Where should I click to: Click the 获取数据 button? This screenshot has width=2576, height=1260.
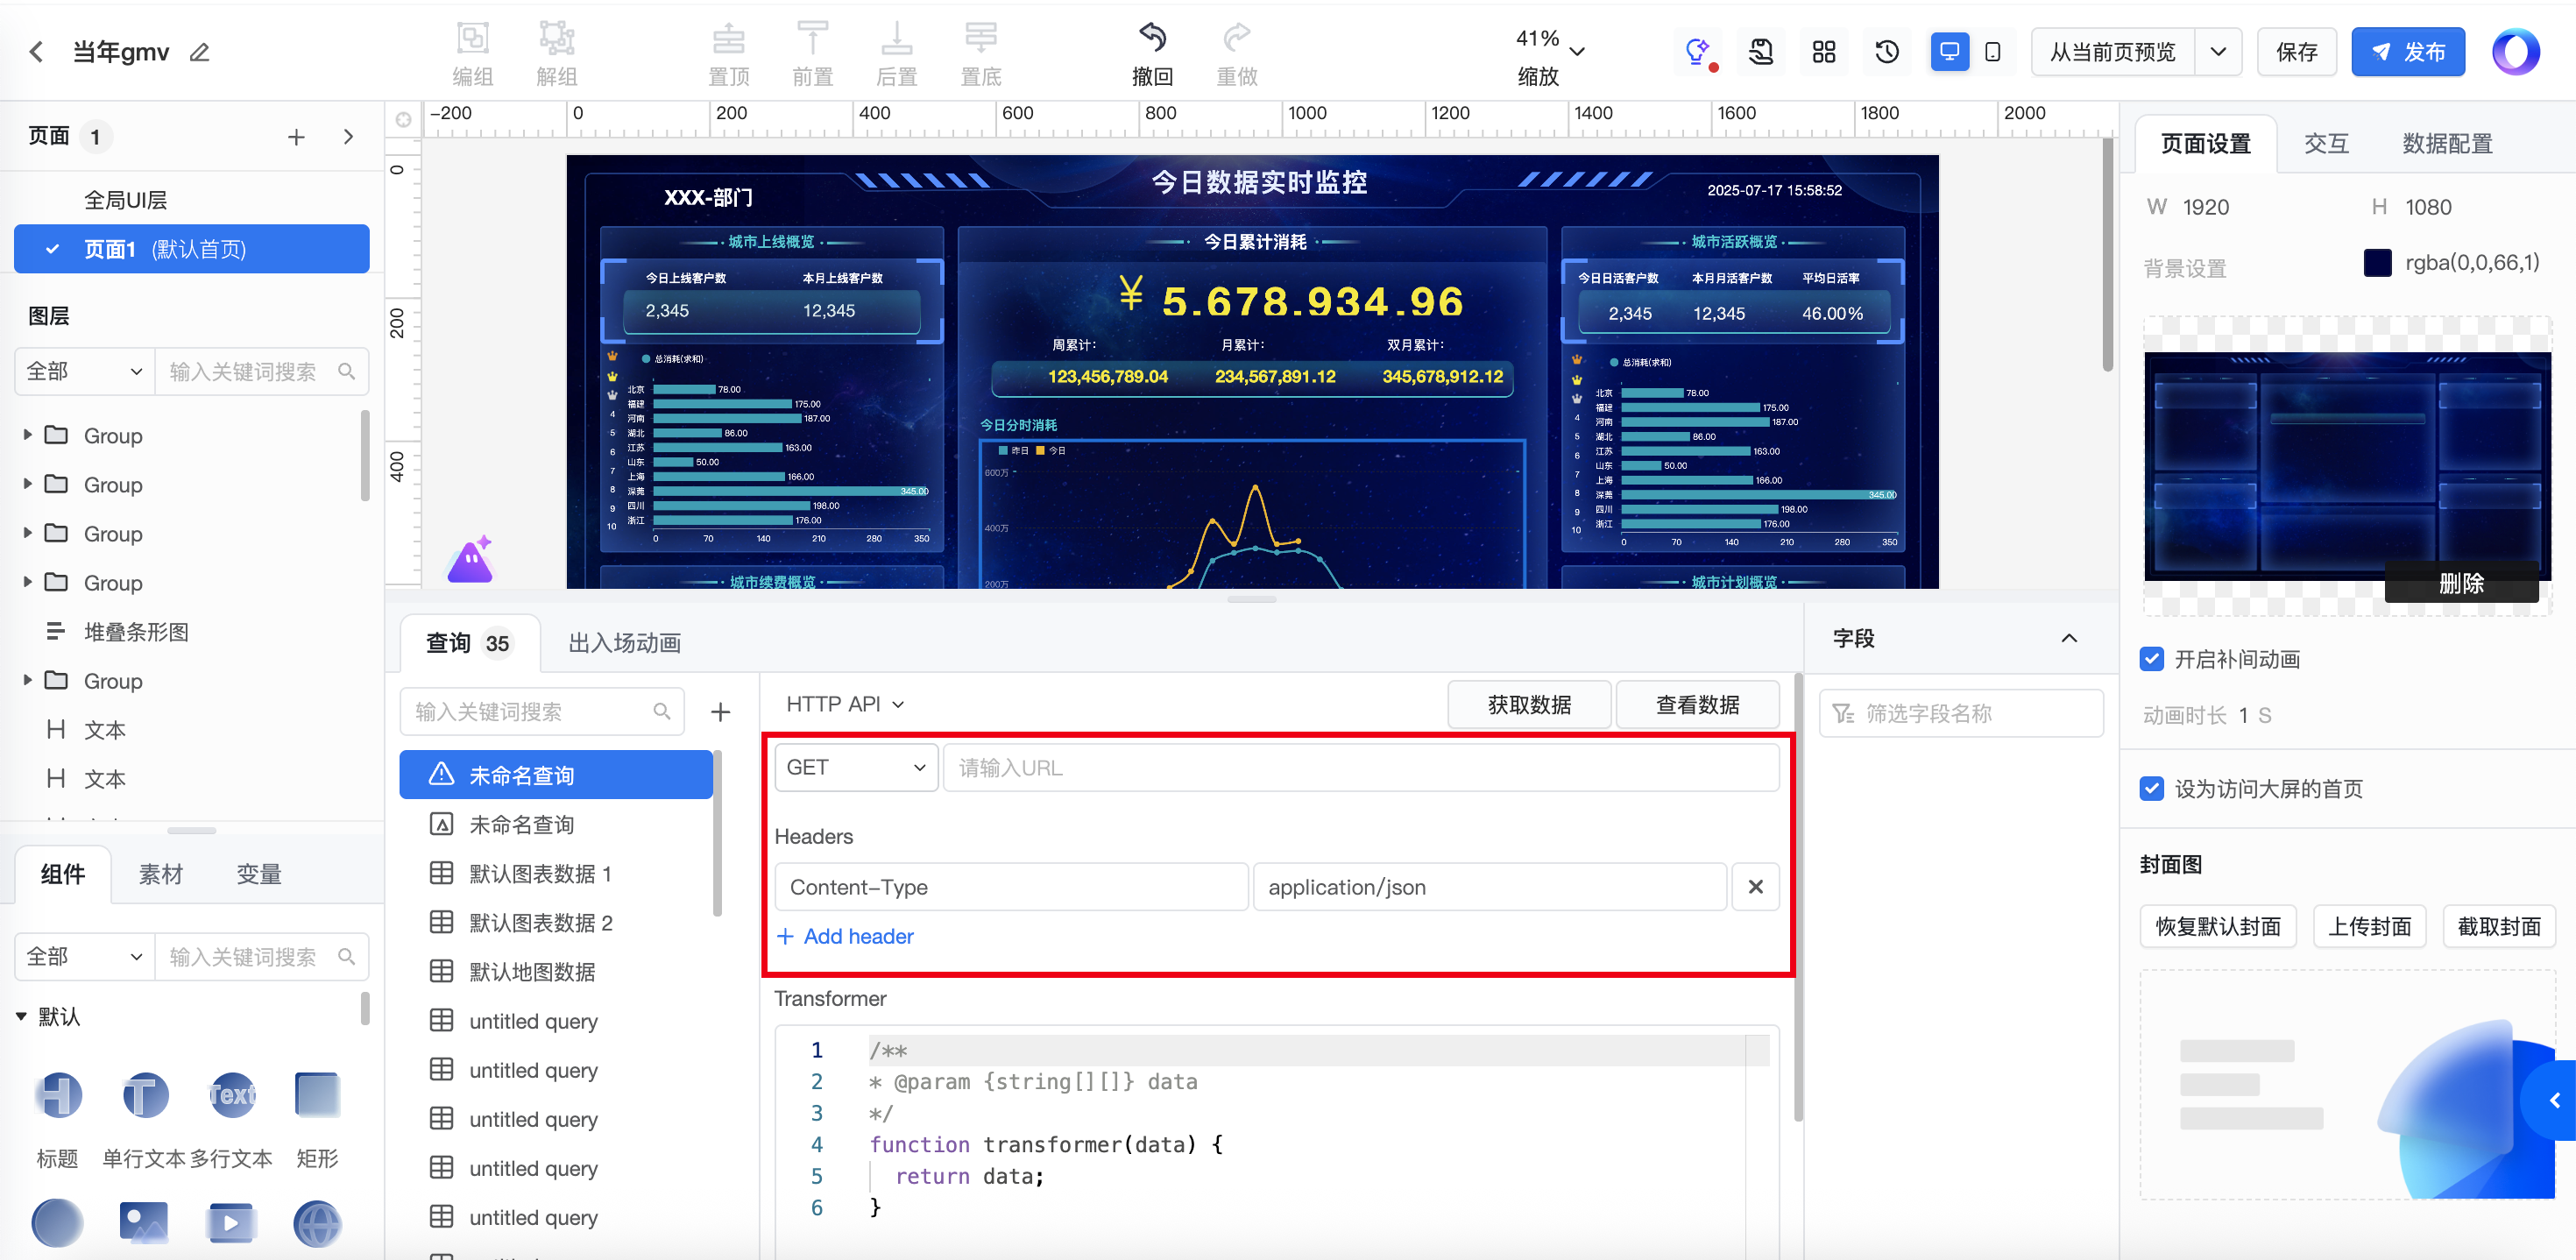click(1529, 705)
